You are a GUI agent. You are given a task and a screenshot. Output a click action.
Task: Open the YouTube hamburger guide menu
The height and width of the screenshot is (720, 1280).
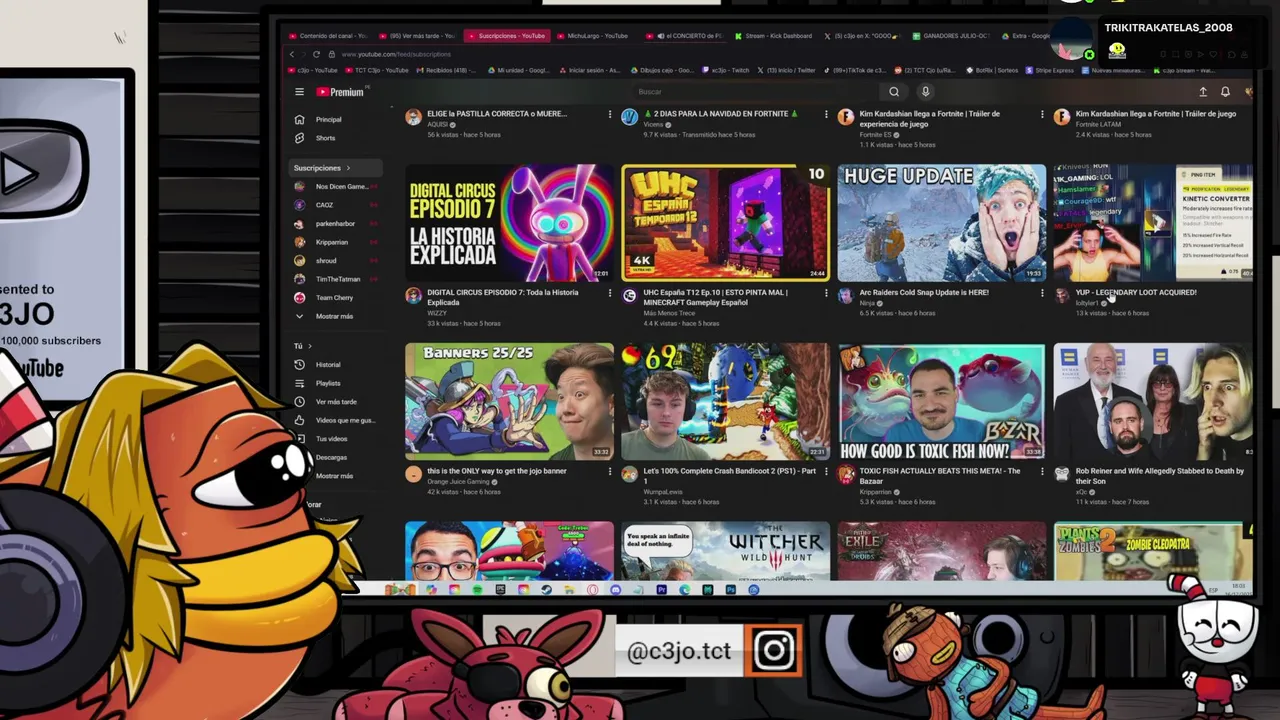point(299,92)
